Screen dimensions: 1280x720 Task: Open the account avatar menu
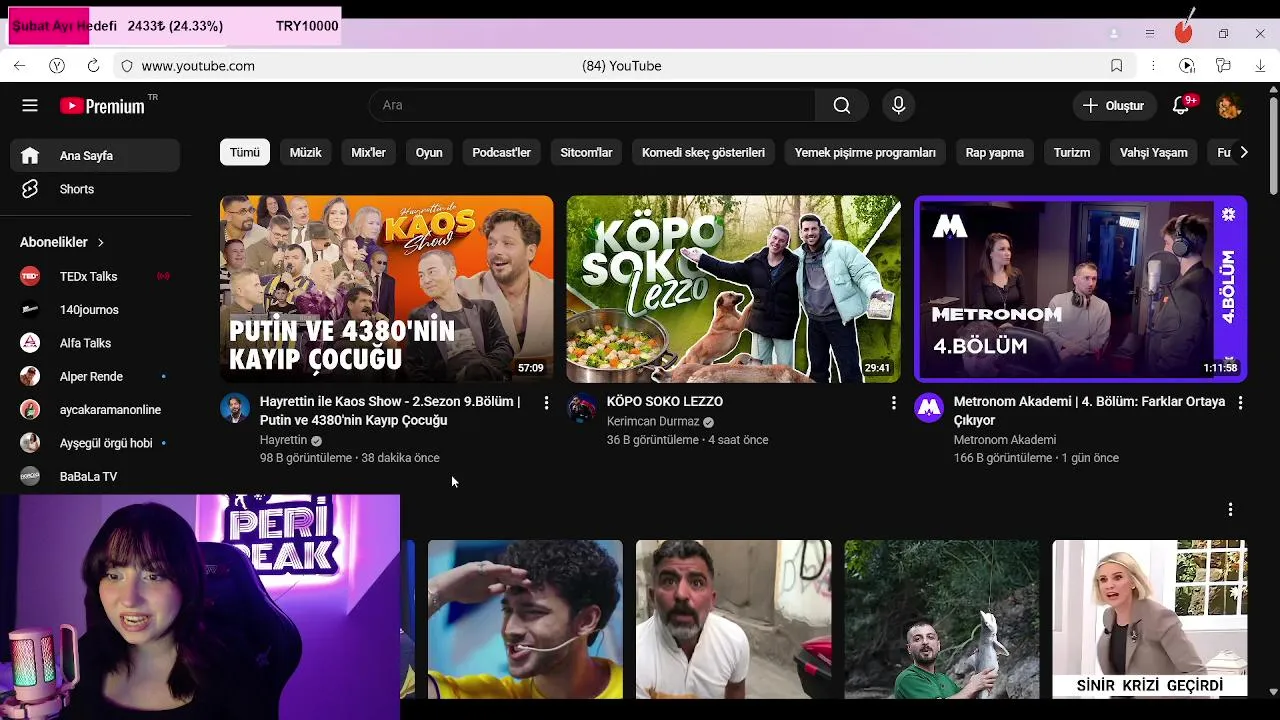(1229, 105)
